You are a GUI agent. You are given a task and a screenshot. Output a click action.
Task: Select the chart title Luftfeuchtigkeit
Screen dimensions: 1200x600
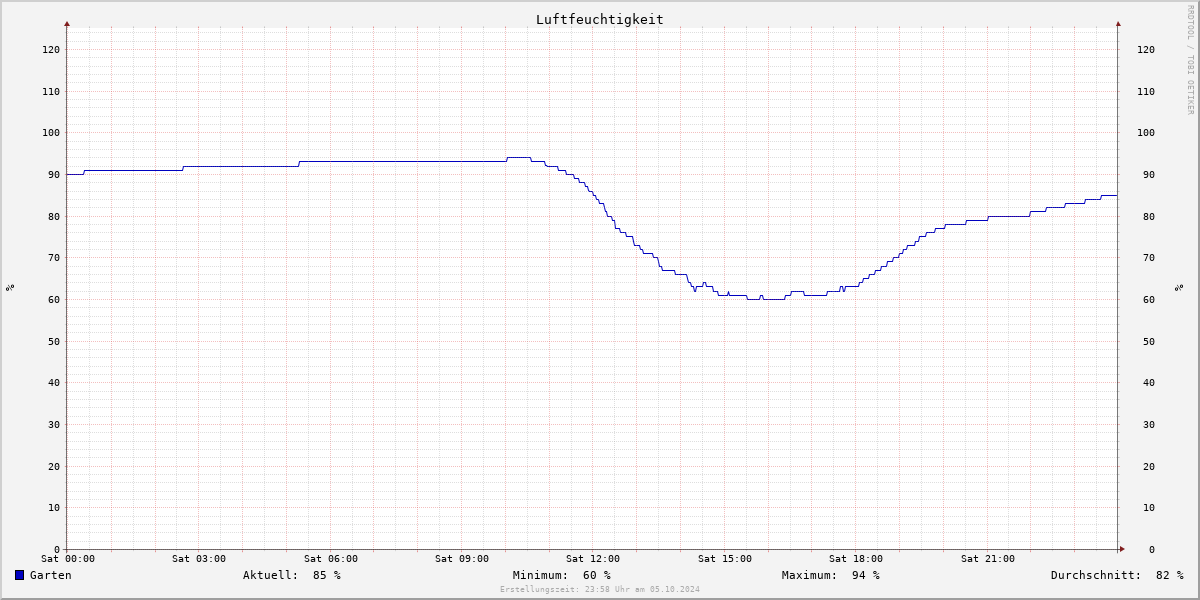(x=600, y=20)
